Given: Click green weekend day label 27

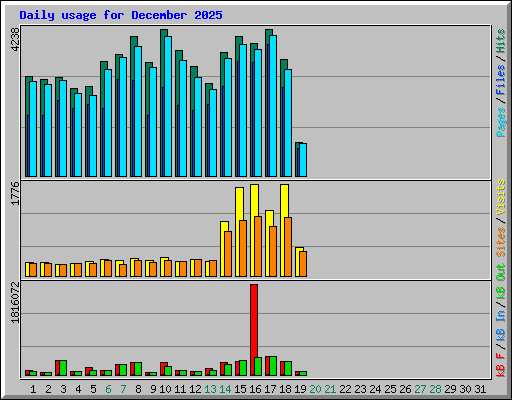Looking at the screenshot, I should 420,389.
